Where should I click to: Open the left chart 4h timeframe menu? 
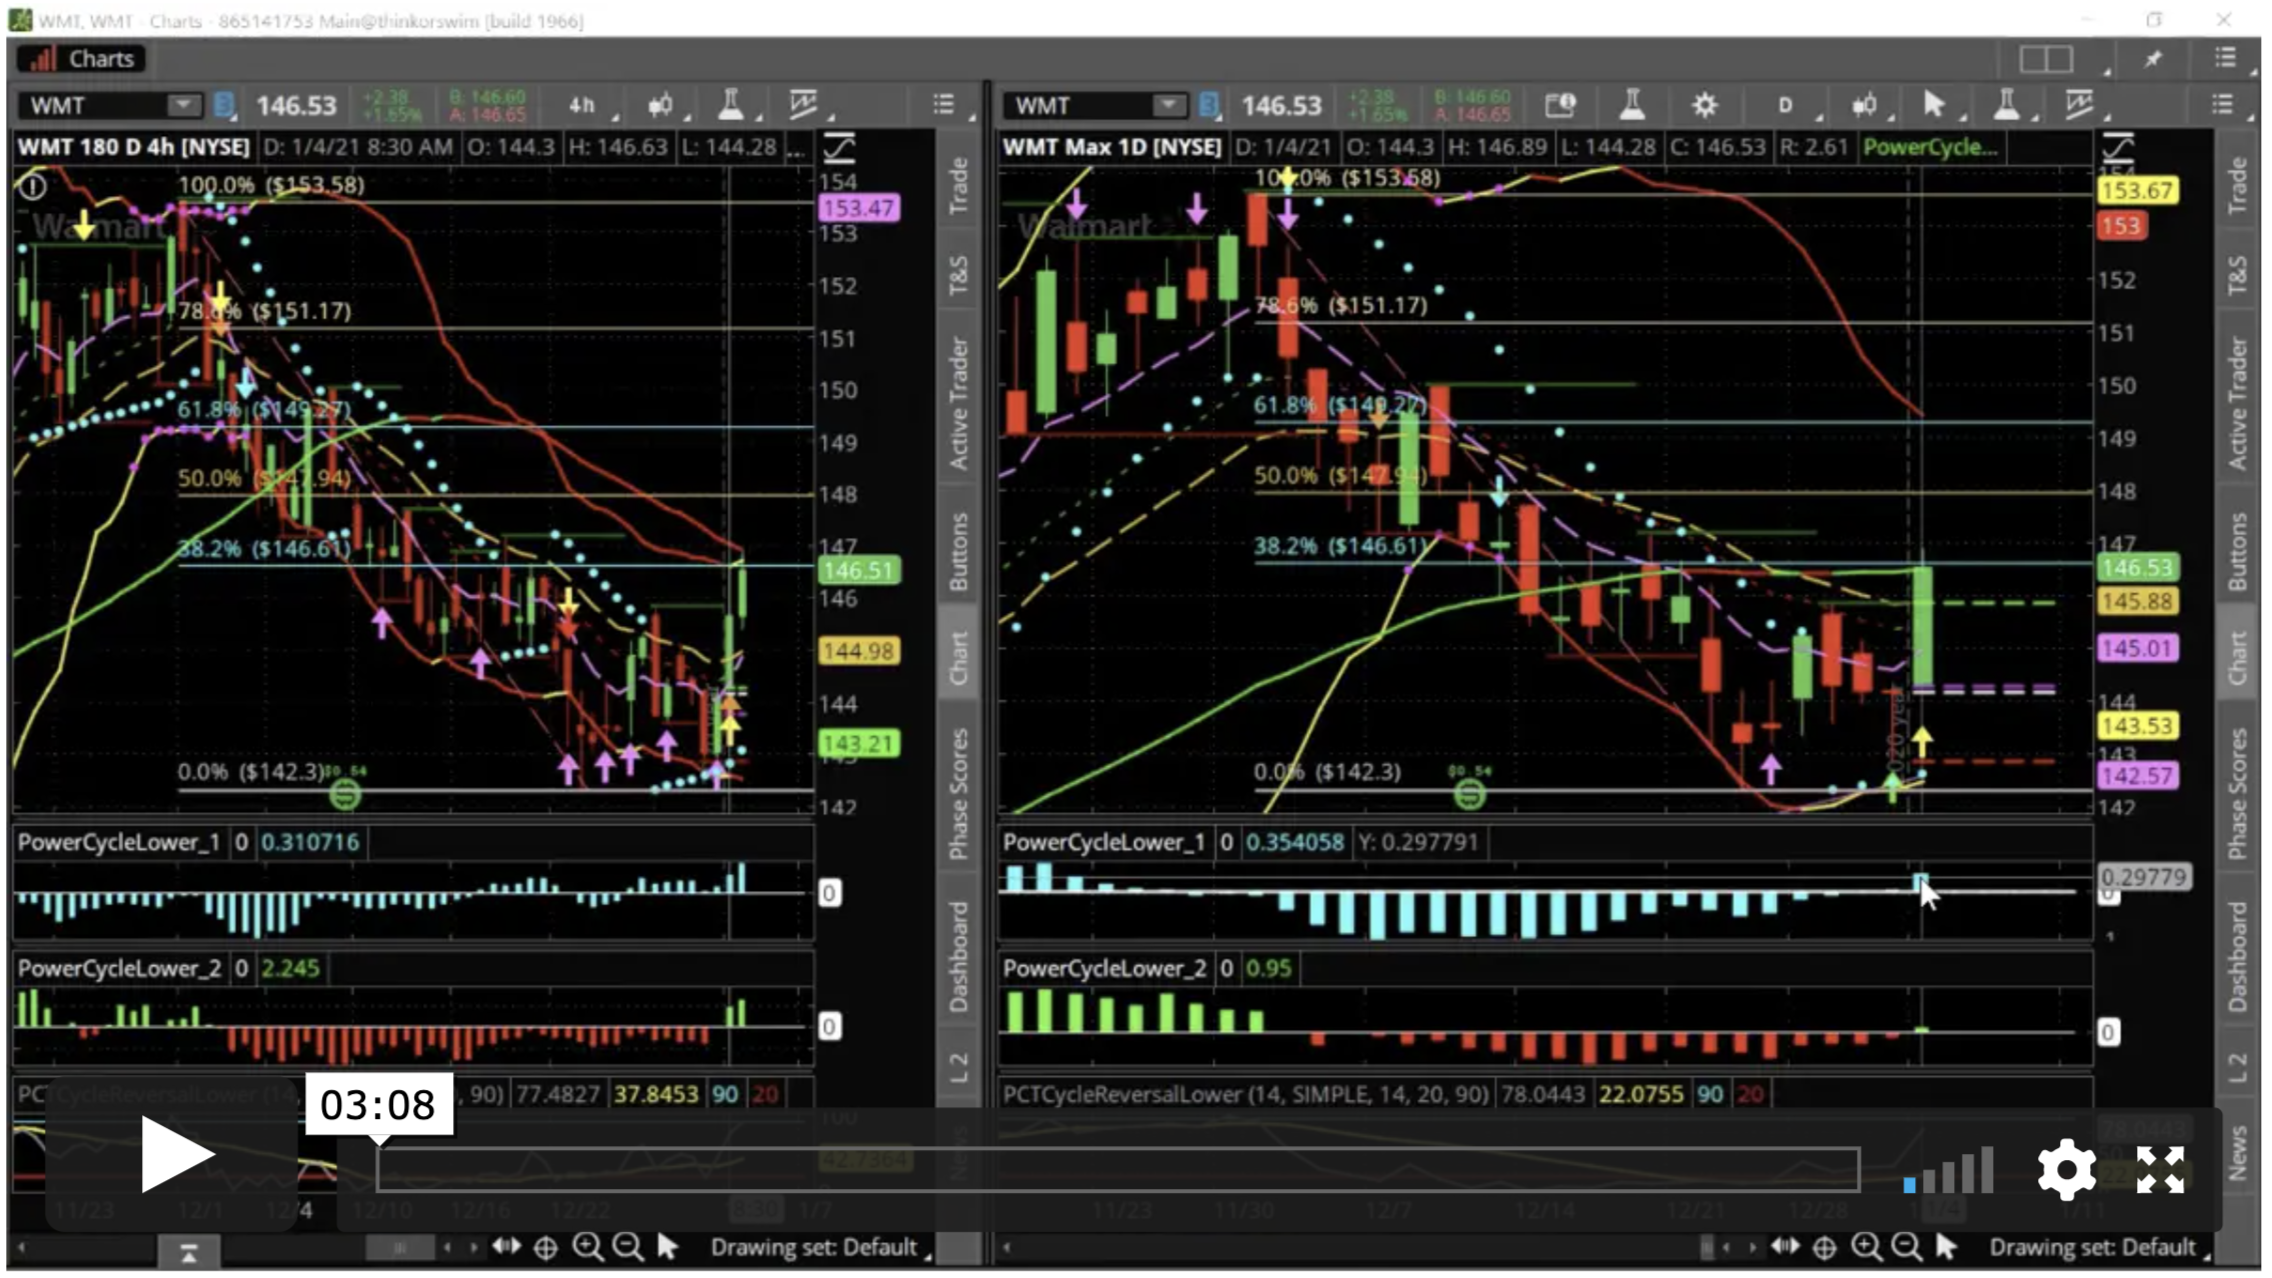click(x=583, y=105)
